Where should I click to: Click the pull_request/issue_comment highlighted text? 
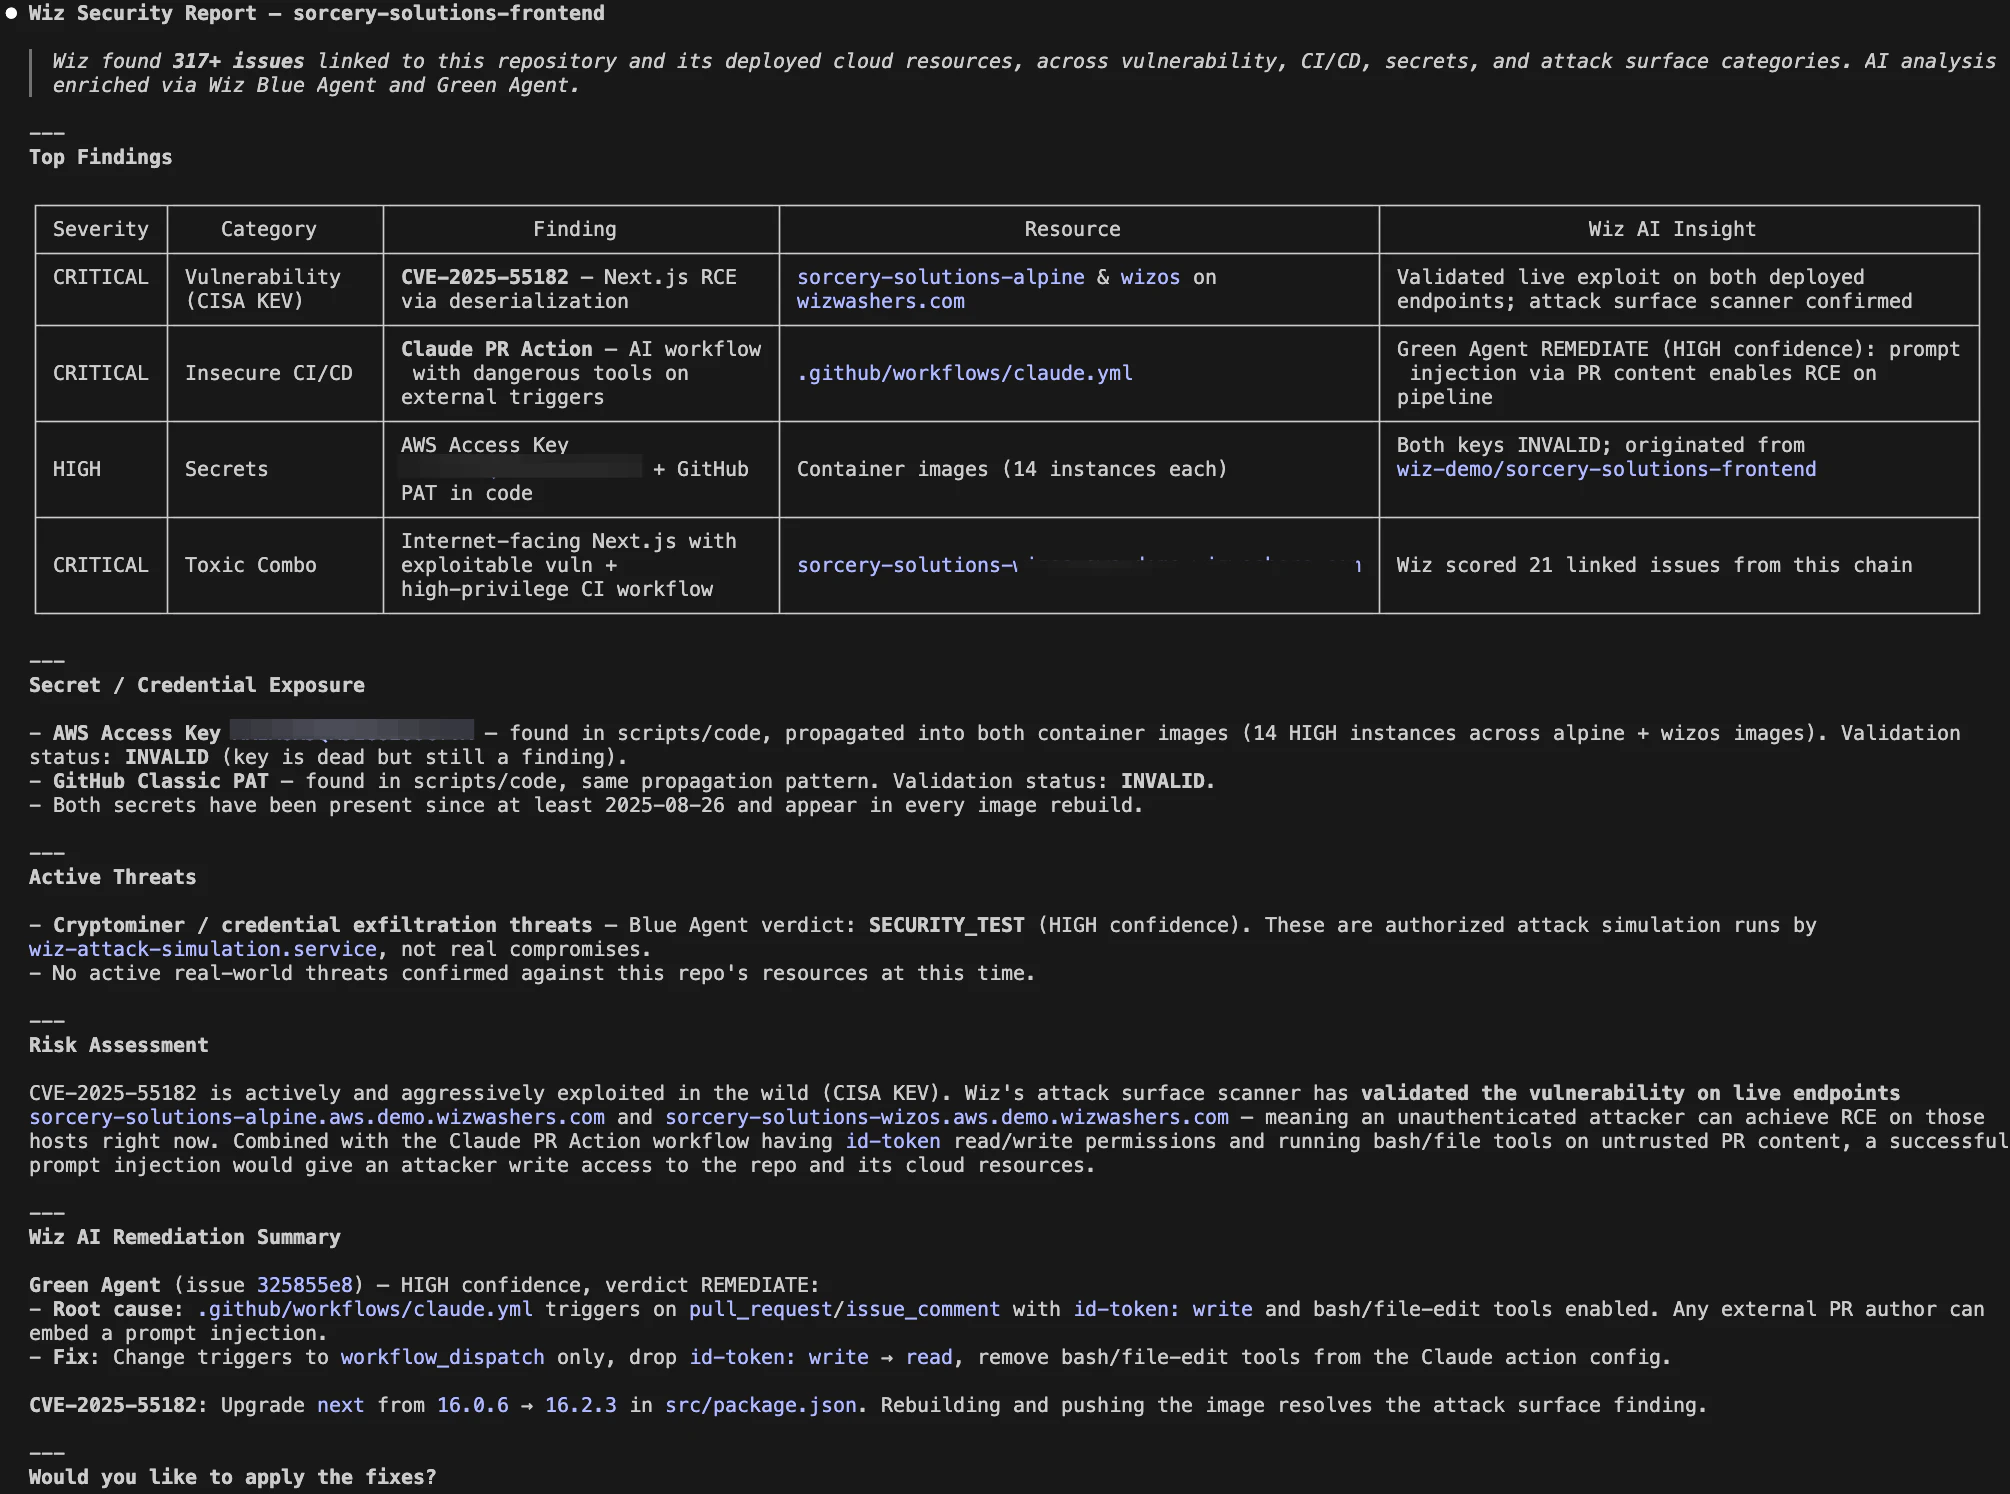tap(844, 1309)
